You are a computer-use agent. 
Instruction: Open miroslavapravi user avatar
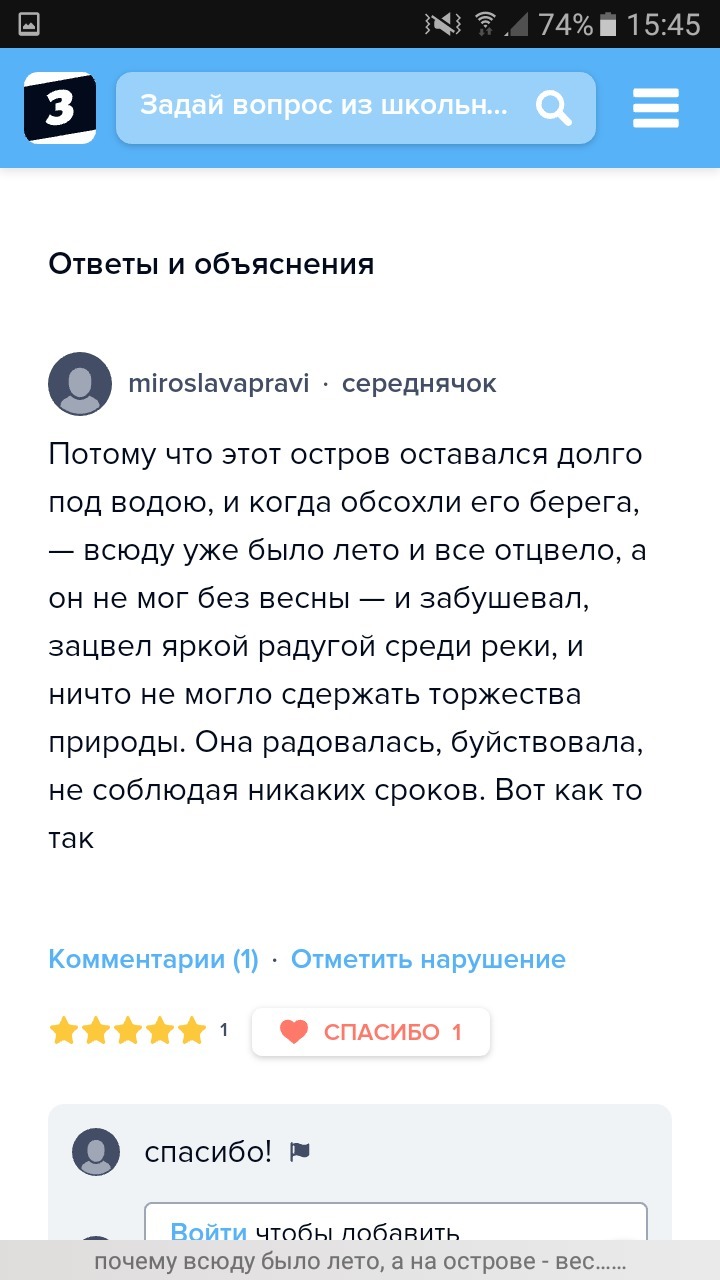click(x=80, y=384)
